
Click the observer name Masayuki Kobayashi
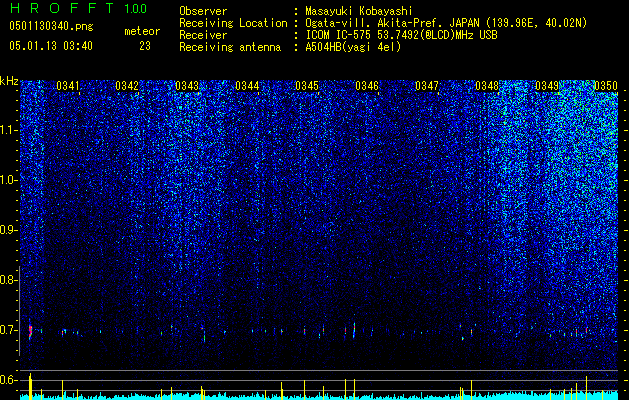point(359,11)
